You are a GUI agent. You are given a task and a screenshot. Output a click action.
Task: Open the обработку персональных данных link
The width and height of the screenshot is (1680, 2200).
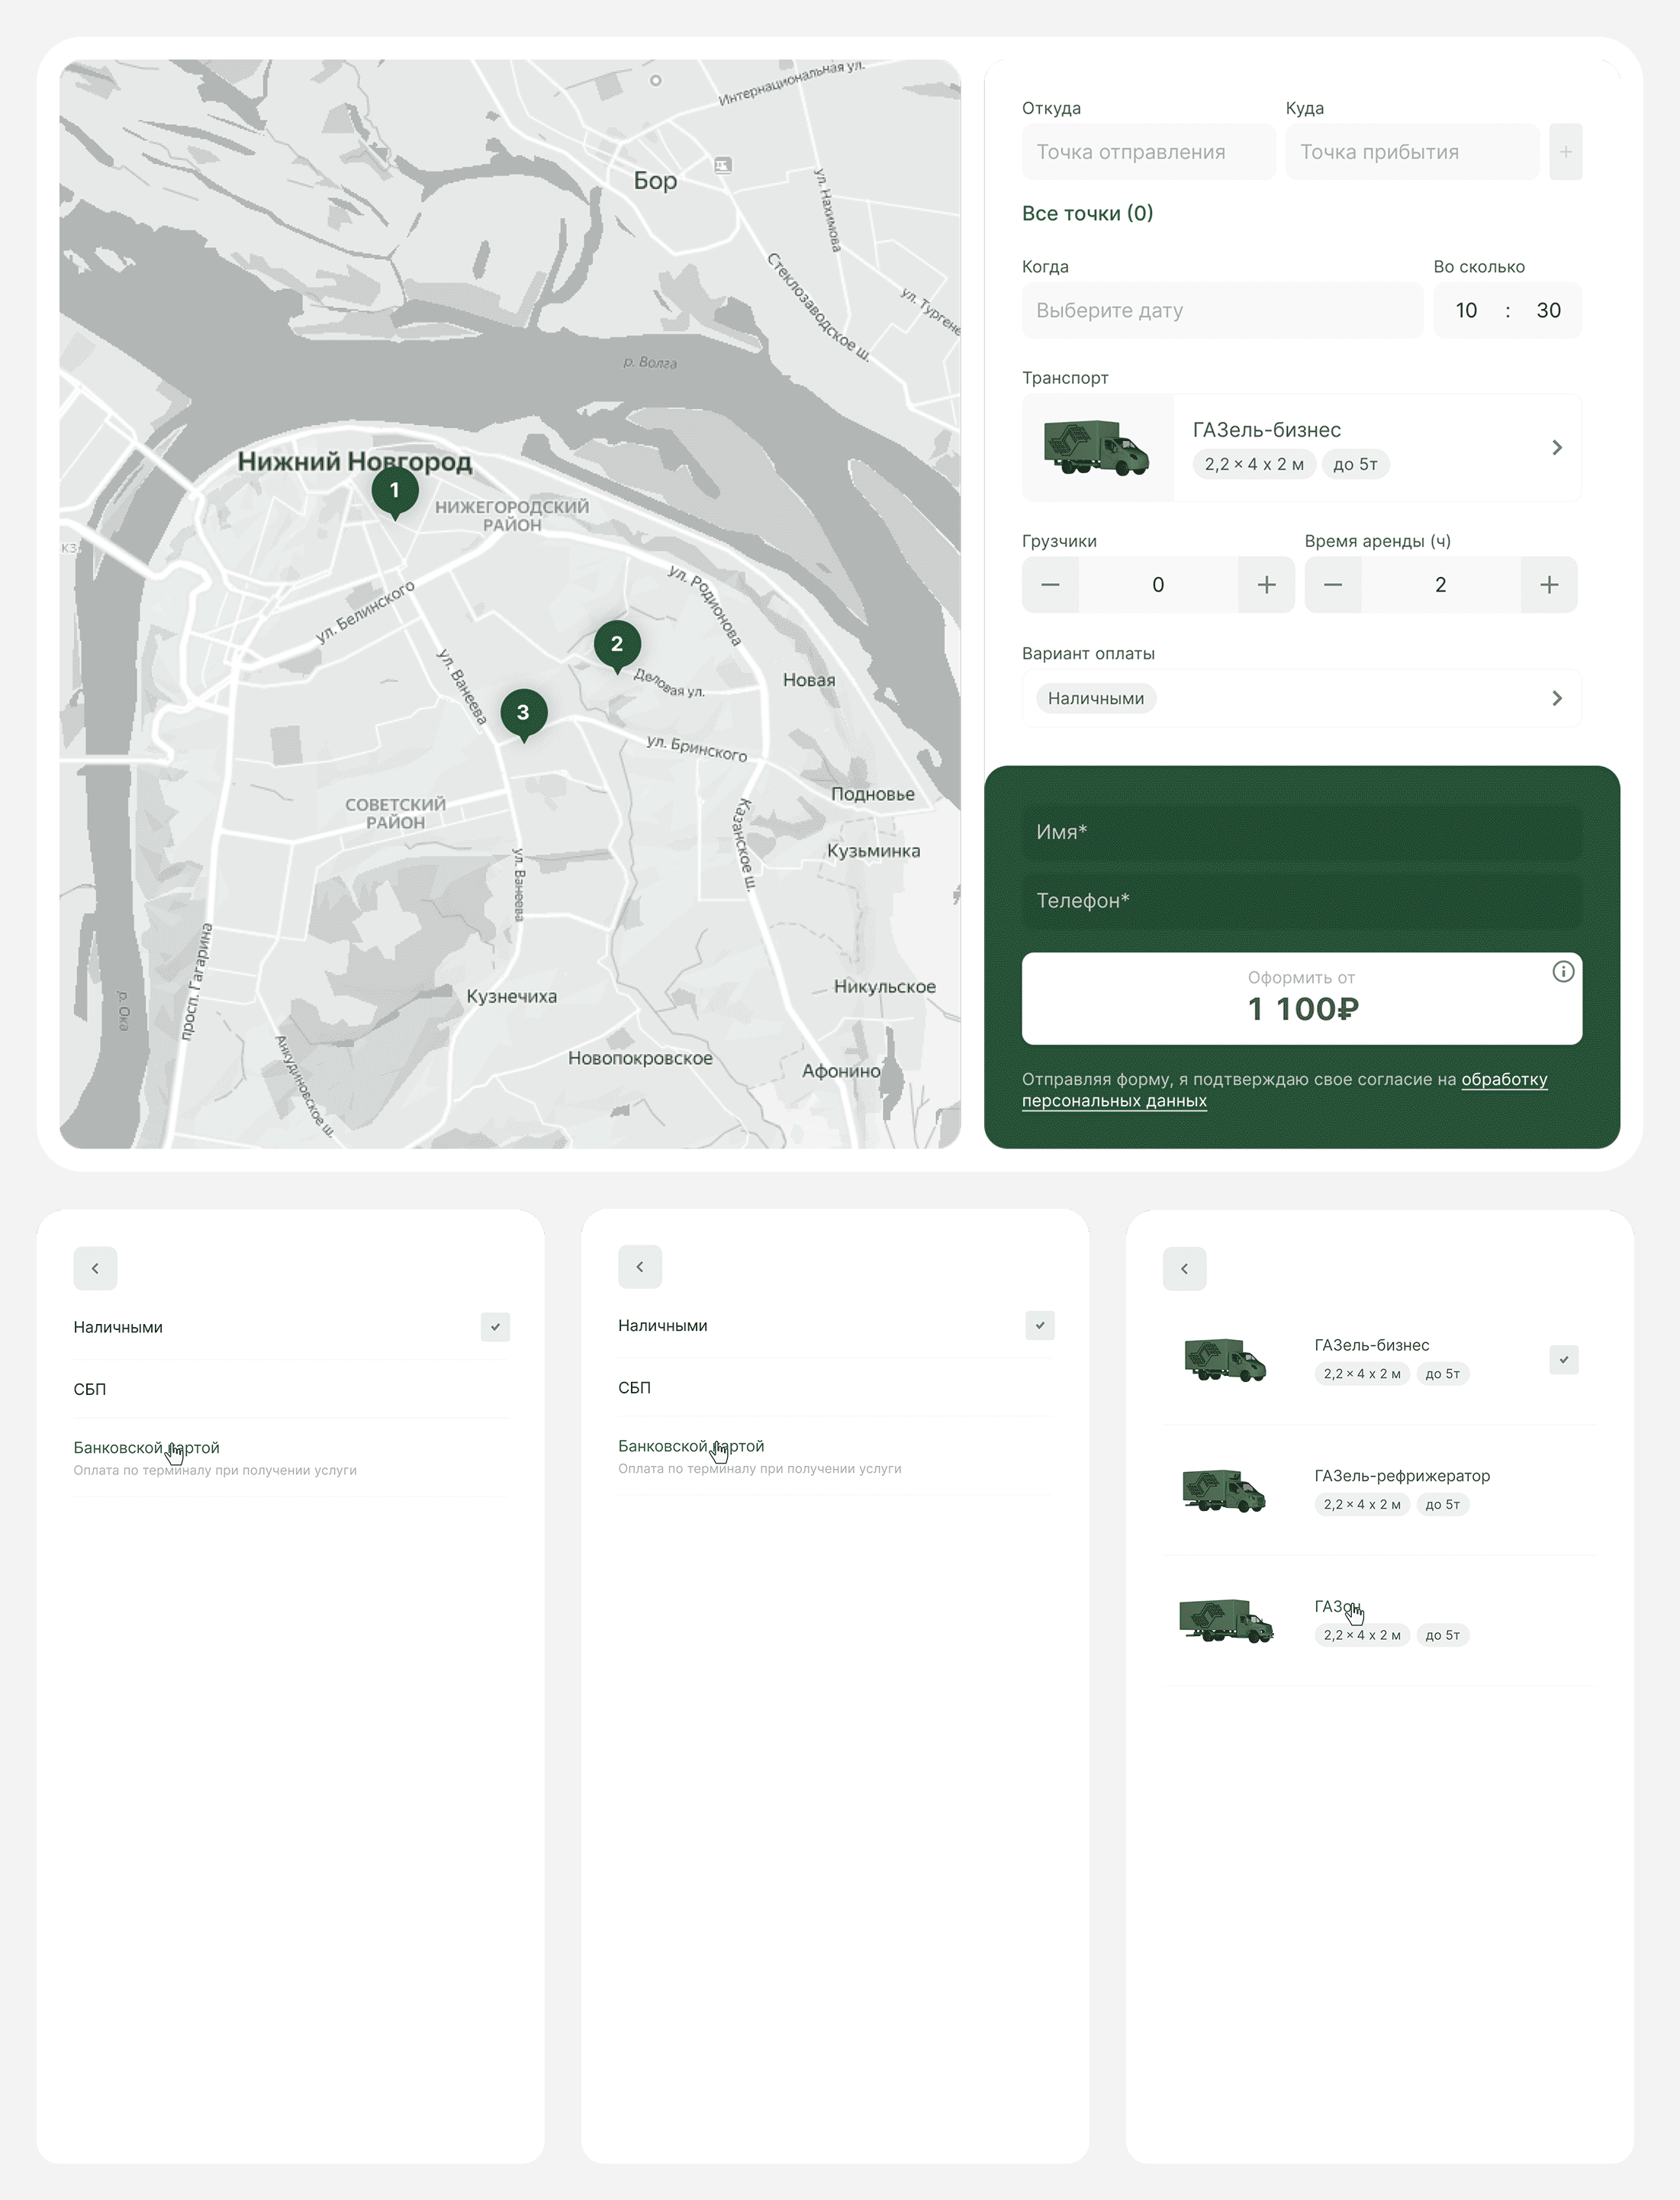click(x=1503, y=1080)
